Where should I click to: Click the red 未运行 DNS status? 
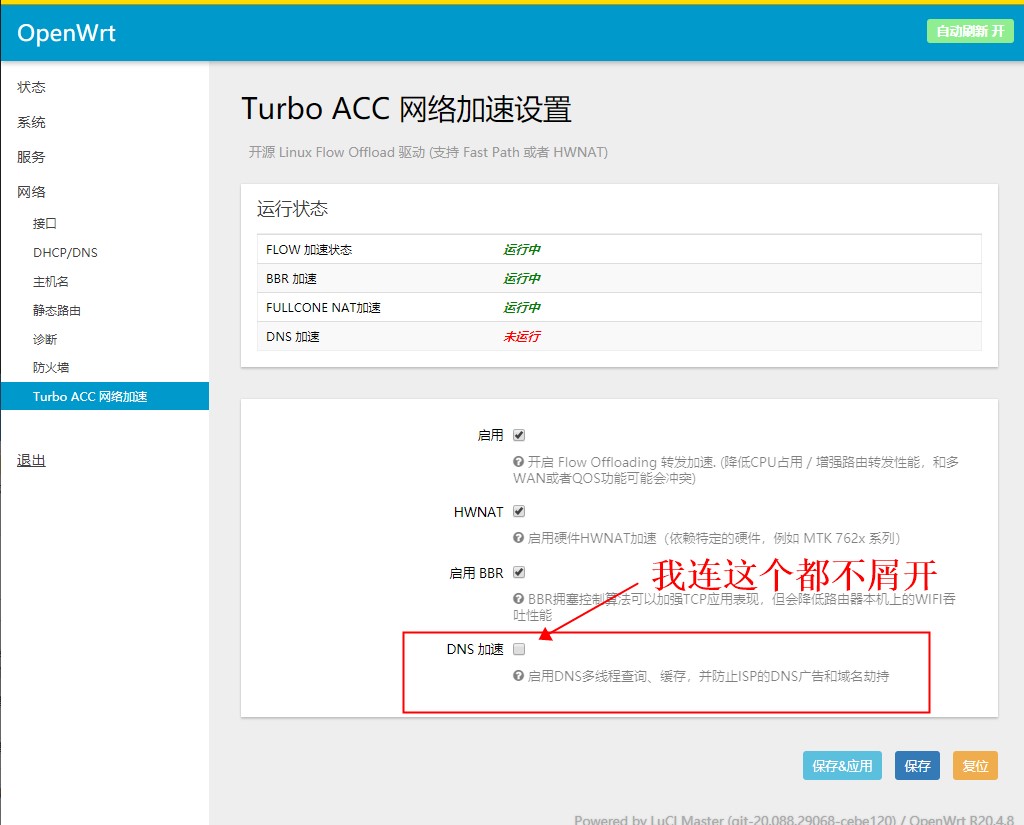coord(521,337)
